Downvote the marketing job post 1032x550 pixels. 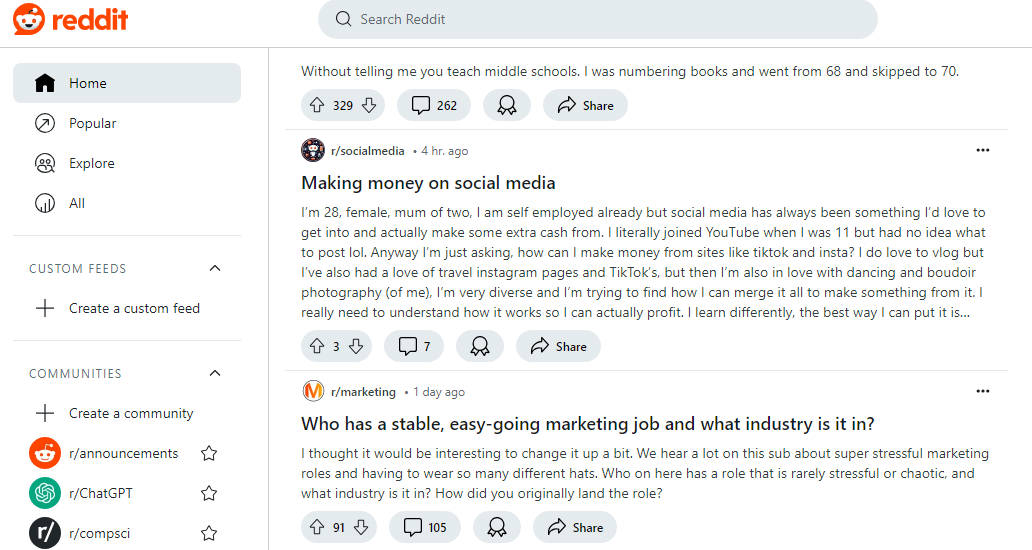361,527
